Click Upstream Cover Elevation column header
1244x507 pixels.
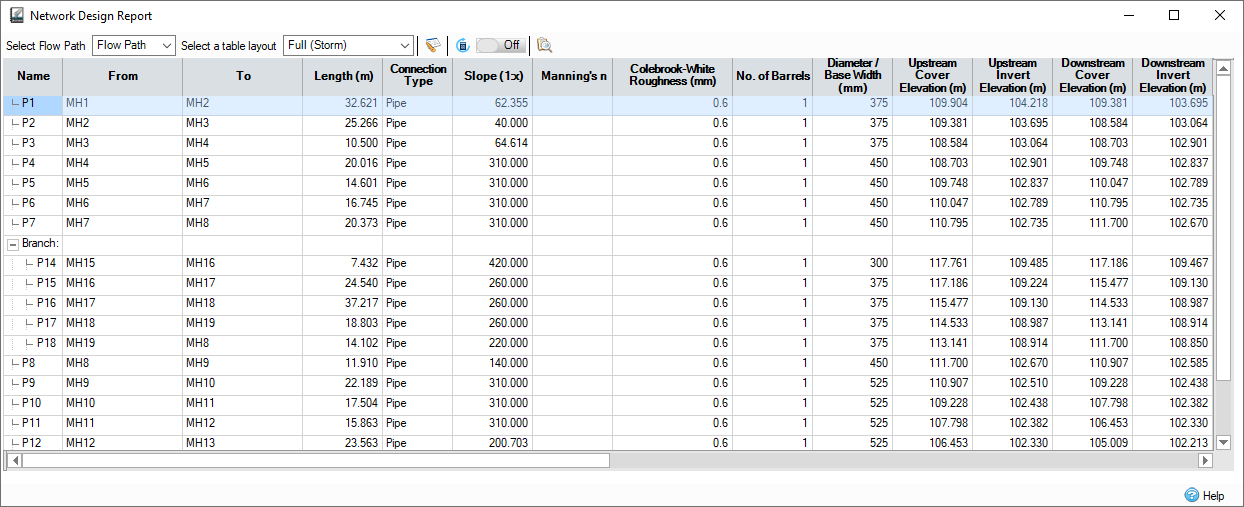(933, 76)
